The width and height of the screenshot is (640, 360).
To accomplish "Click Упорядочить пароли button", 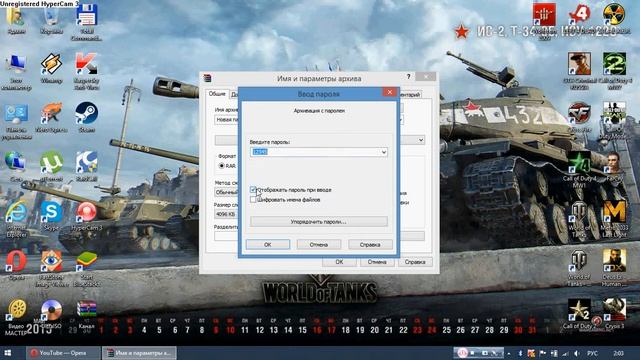I will 319,222.
